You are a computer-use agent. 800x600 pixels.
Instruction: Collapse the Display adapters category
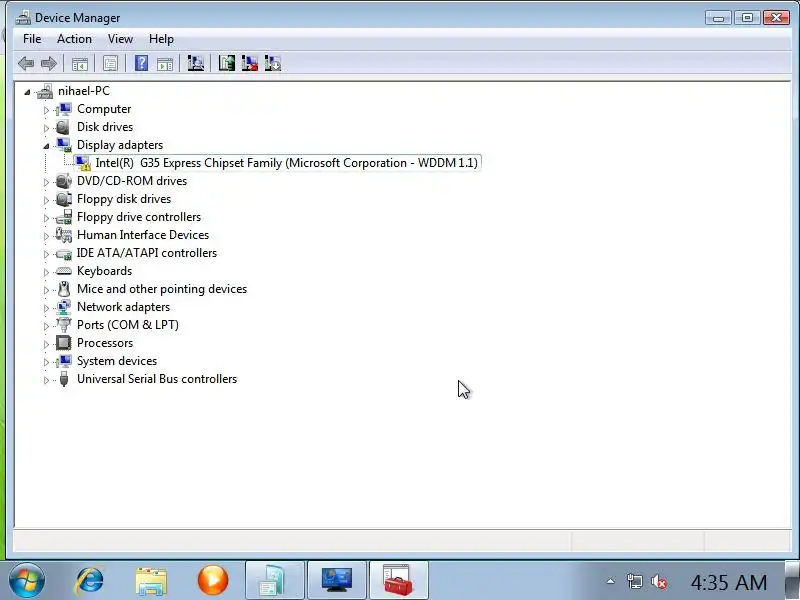(x=46, y=146)
